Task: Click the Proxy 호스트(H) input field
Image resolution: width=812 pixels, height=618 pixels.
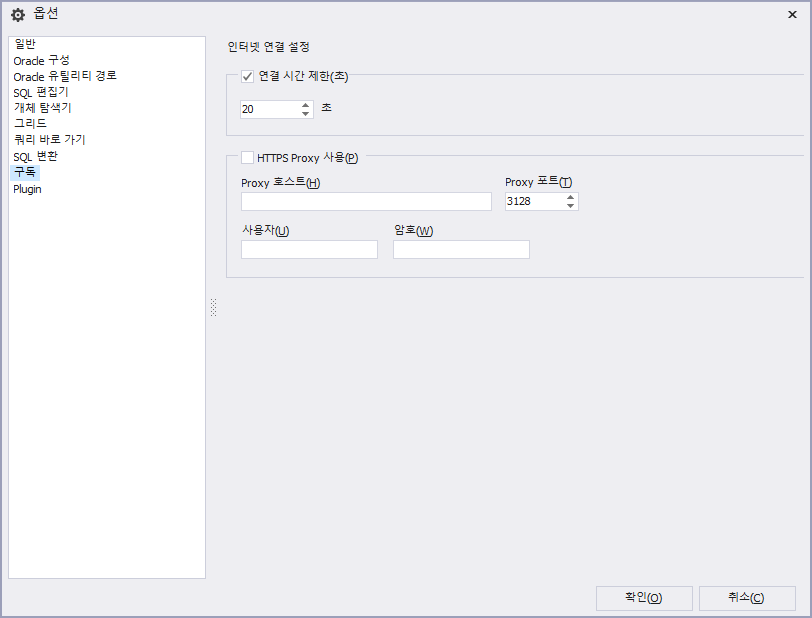Action: (365, 201)
